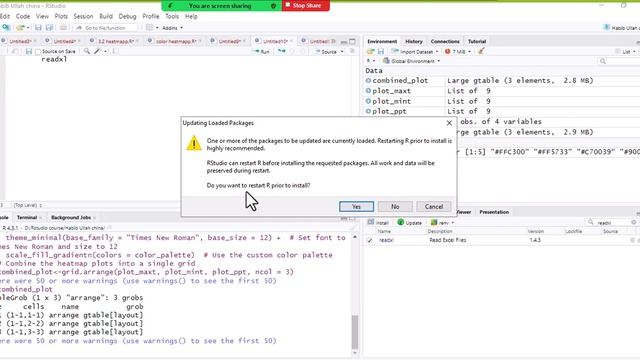Image resolution: width=640 pixels, height=360 pixels.
Task: Click the re-run previous code icon
Action: pyautogui.click(x=282, y=51)
